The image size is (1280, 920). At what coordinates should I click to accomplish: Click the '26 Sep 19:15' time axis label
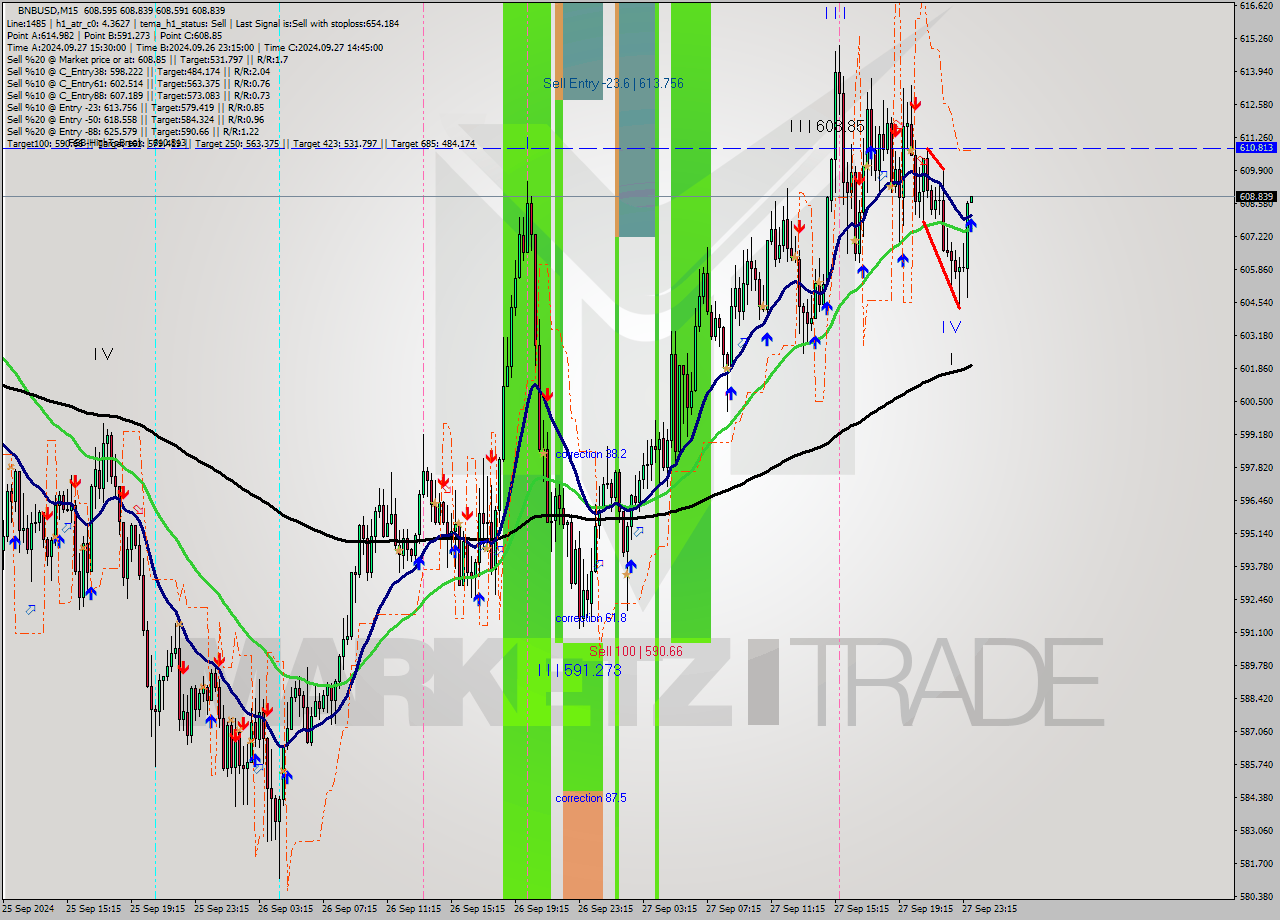(541, 909)
